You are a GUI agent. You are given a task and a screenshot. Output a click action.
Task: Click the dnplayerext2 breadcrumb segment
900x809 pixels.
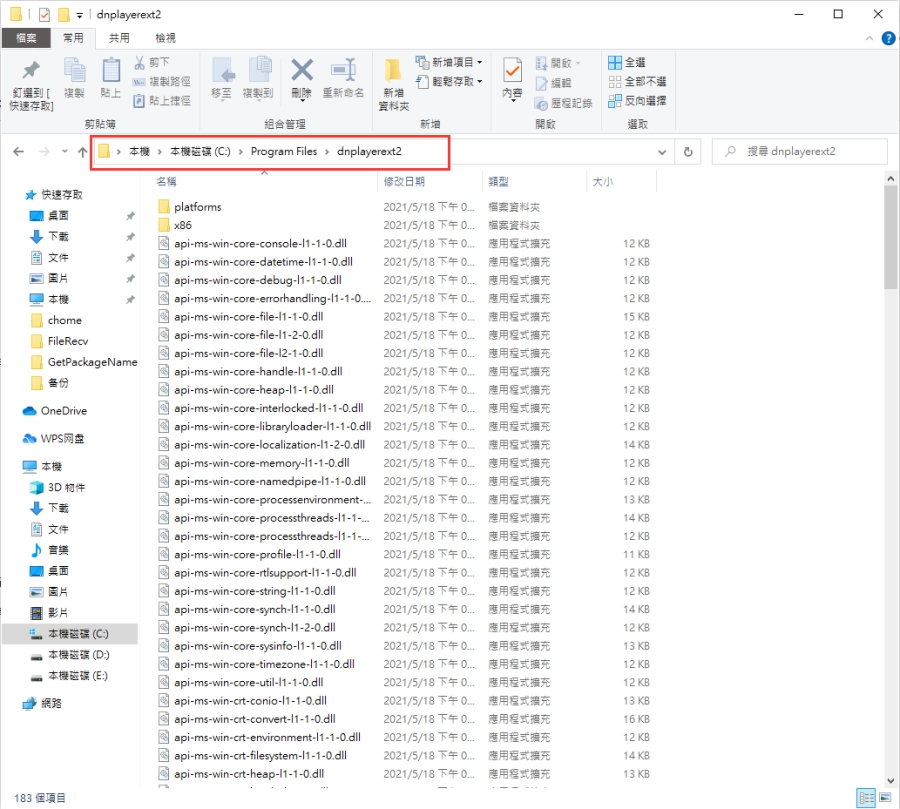pos(369,152)
